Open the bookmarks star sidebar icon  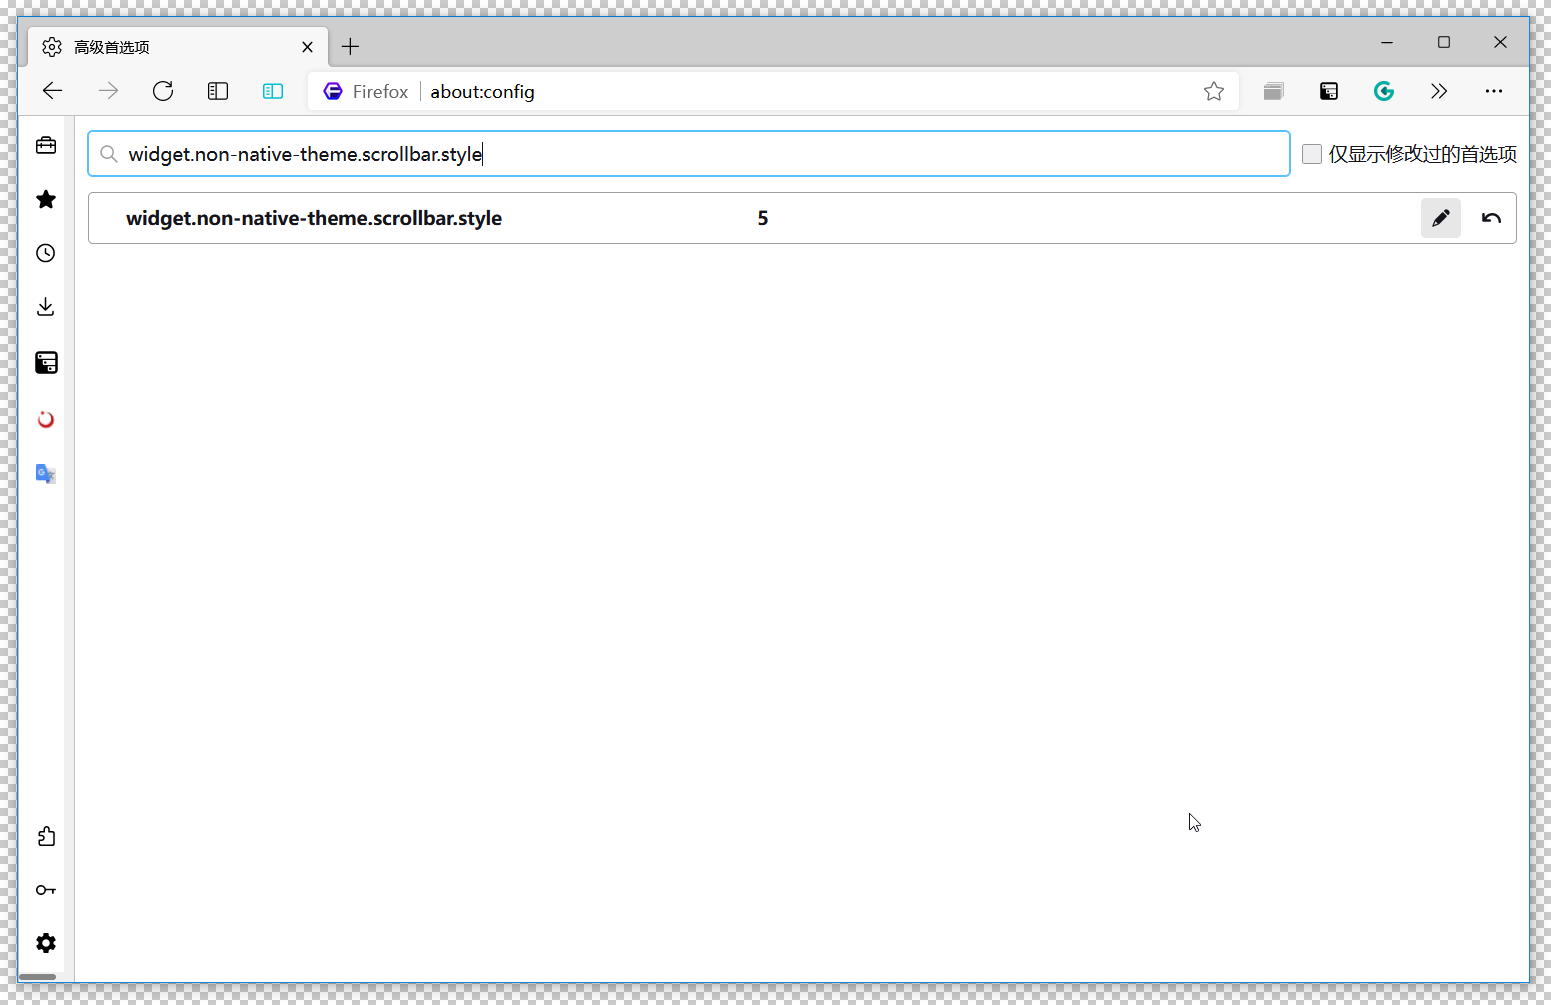point(45,199)
